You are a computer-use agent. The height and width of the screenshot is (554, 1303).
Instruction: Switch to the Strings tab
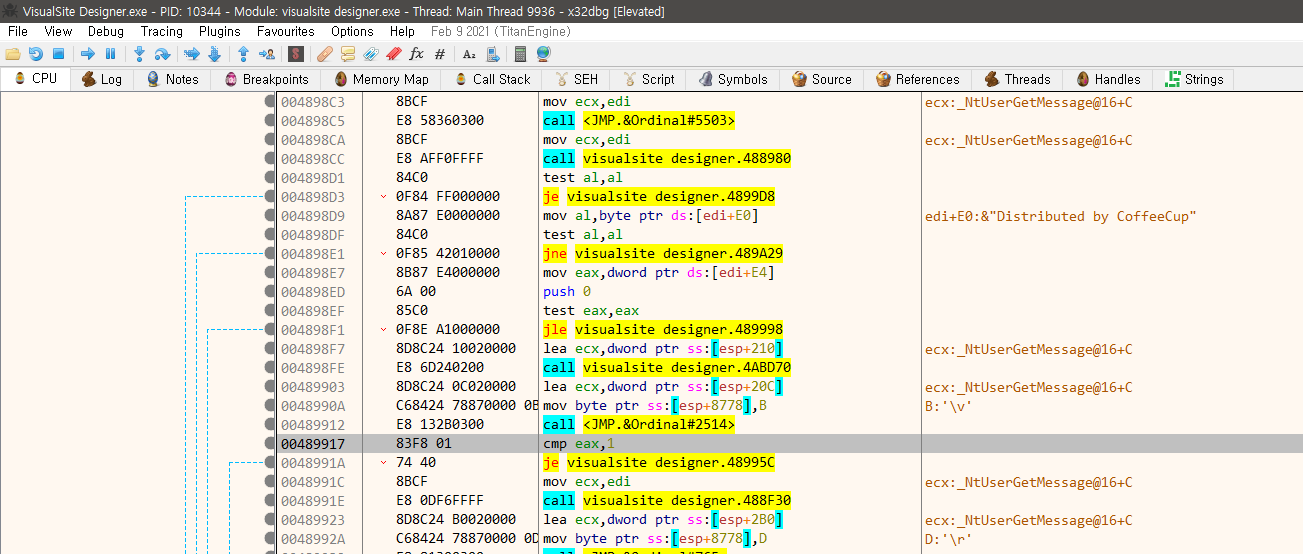click(x=1193, y=79)
